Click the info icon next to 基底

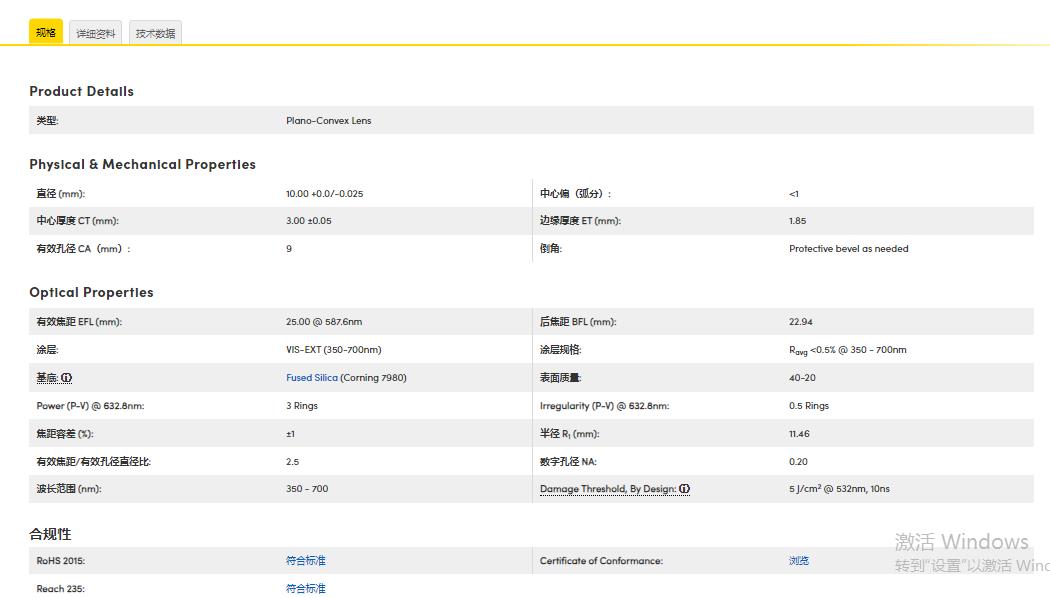(x=67, y=378)
